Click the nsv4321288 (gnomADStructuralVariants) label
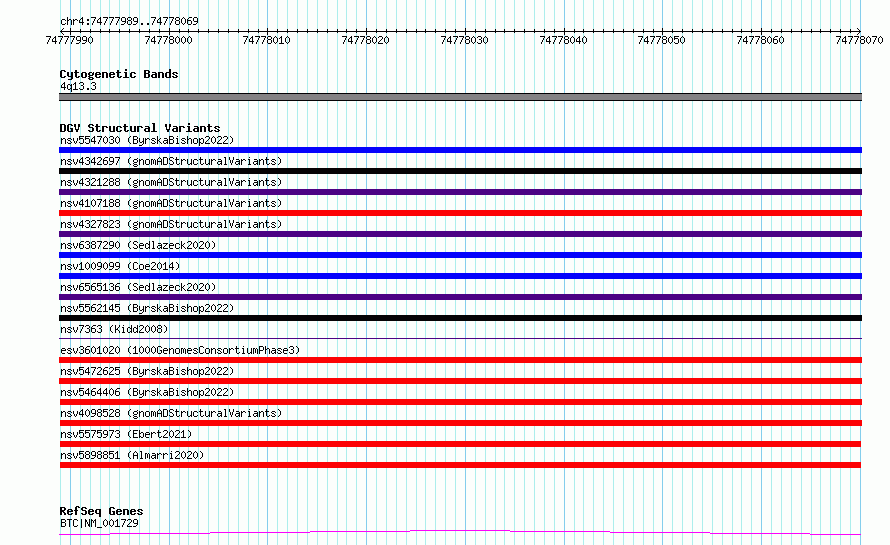 coord(171,182)
